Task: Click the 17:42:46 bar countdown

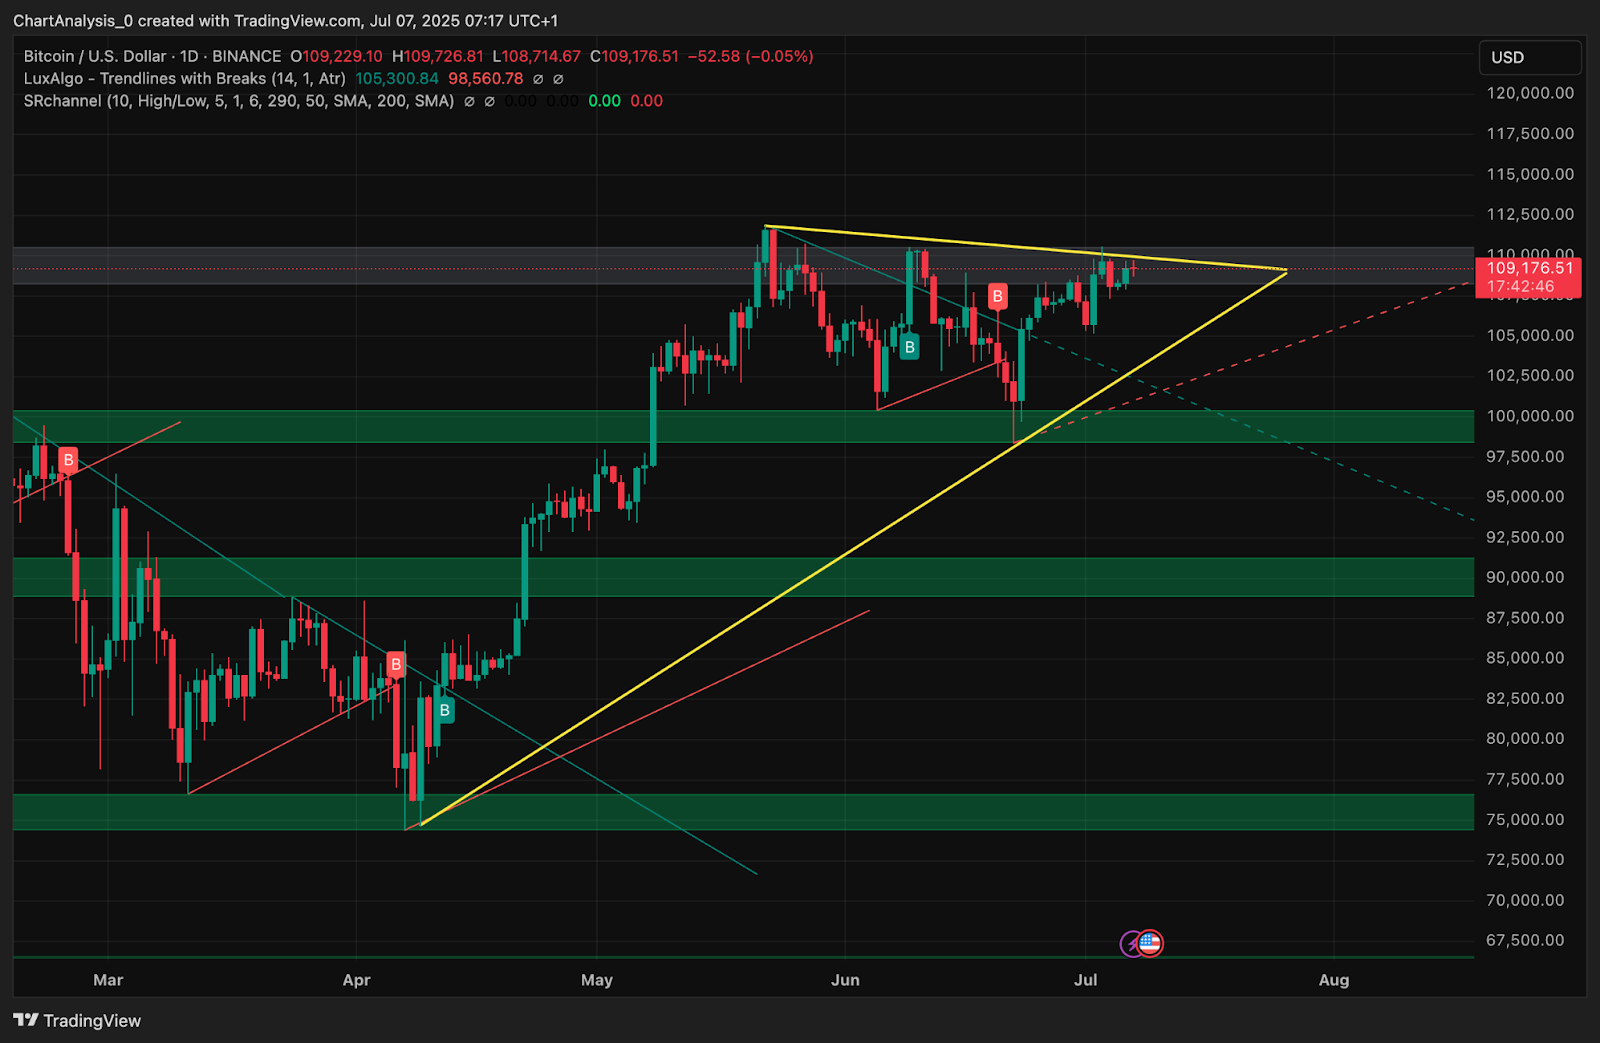Action: [x=1521, y=286]
